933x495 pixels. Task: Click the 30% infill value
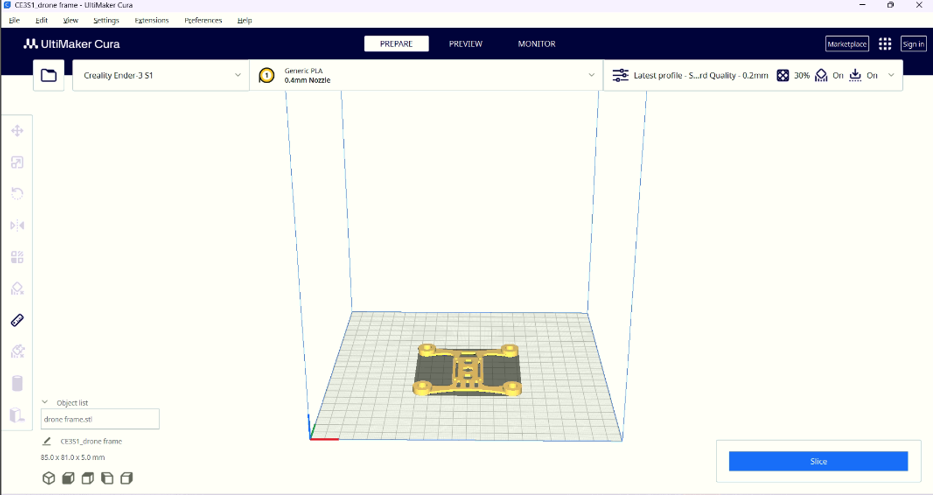pos(801,76)
